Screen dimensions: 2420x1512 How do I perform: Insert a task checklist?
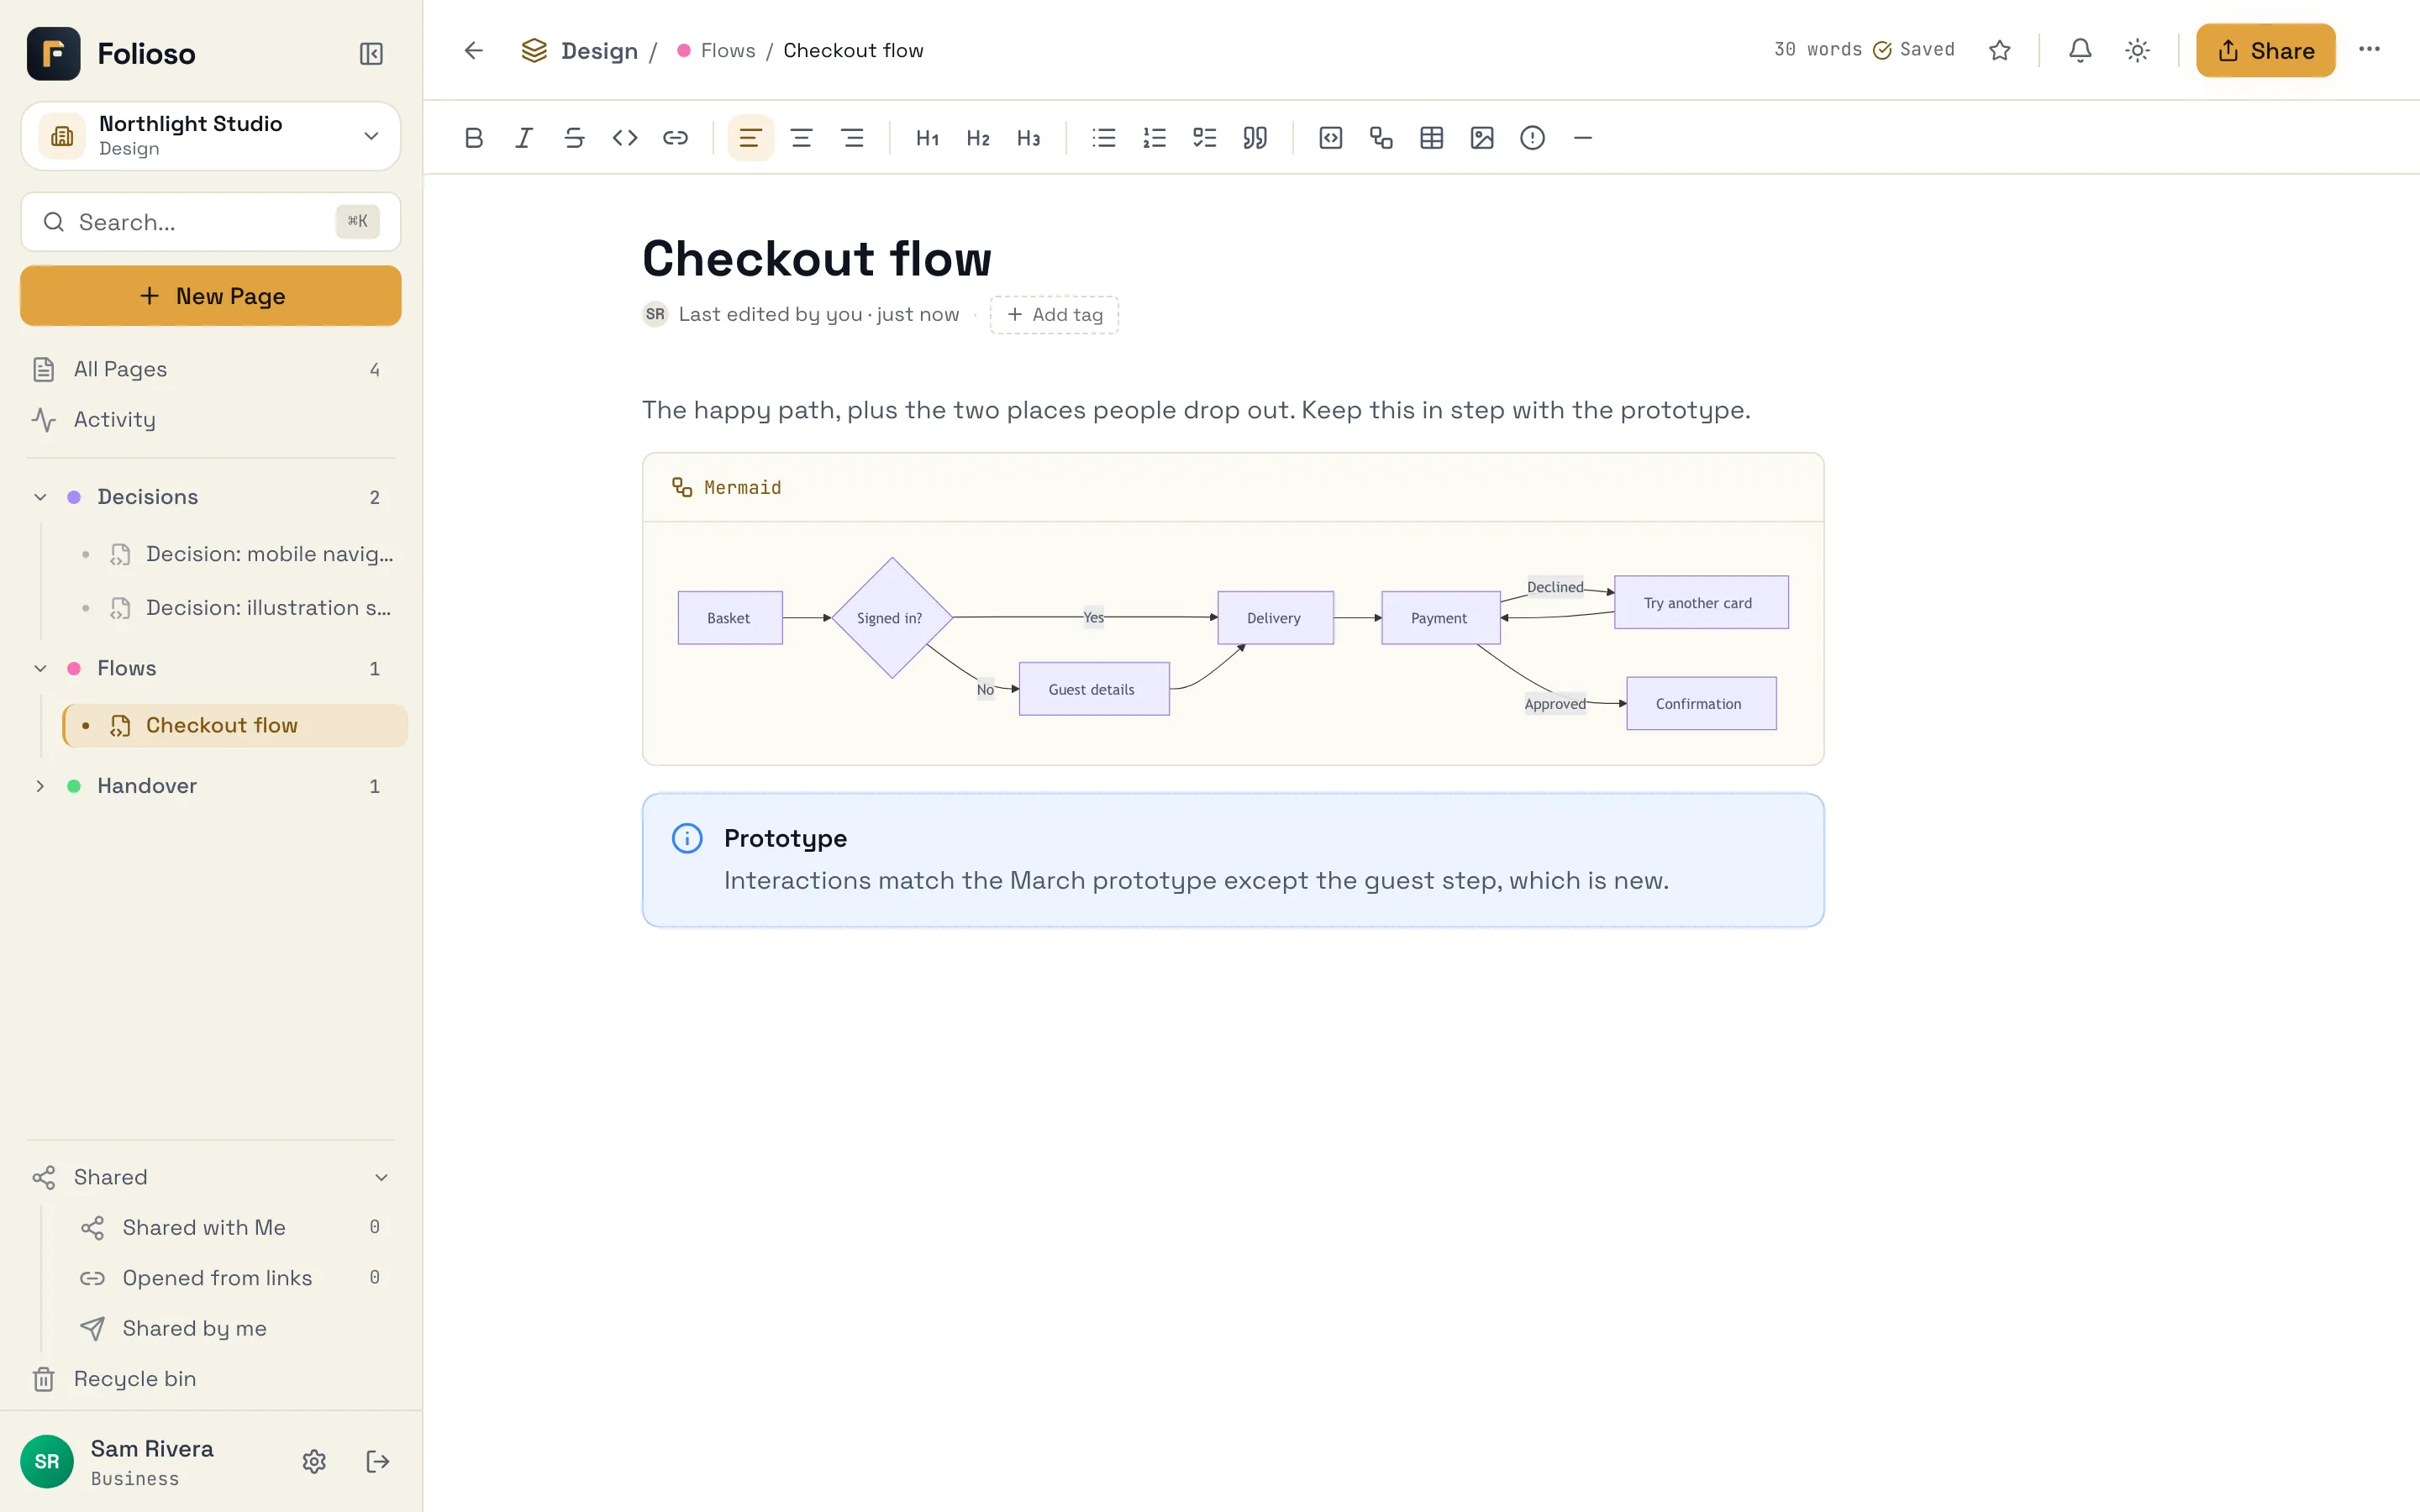pos(1205,138)
